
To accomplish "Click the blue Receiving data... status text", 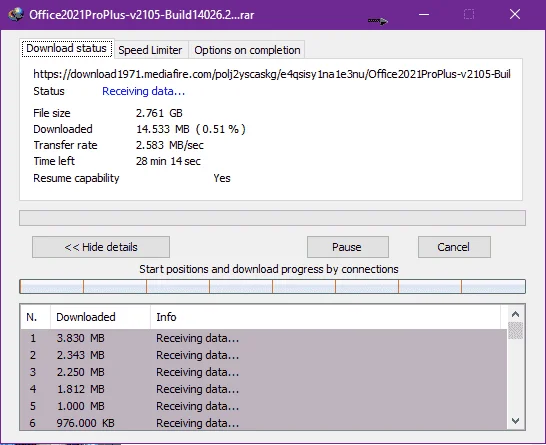I will pyautogui.click(x=143, y=91).
